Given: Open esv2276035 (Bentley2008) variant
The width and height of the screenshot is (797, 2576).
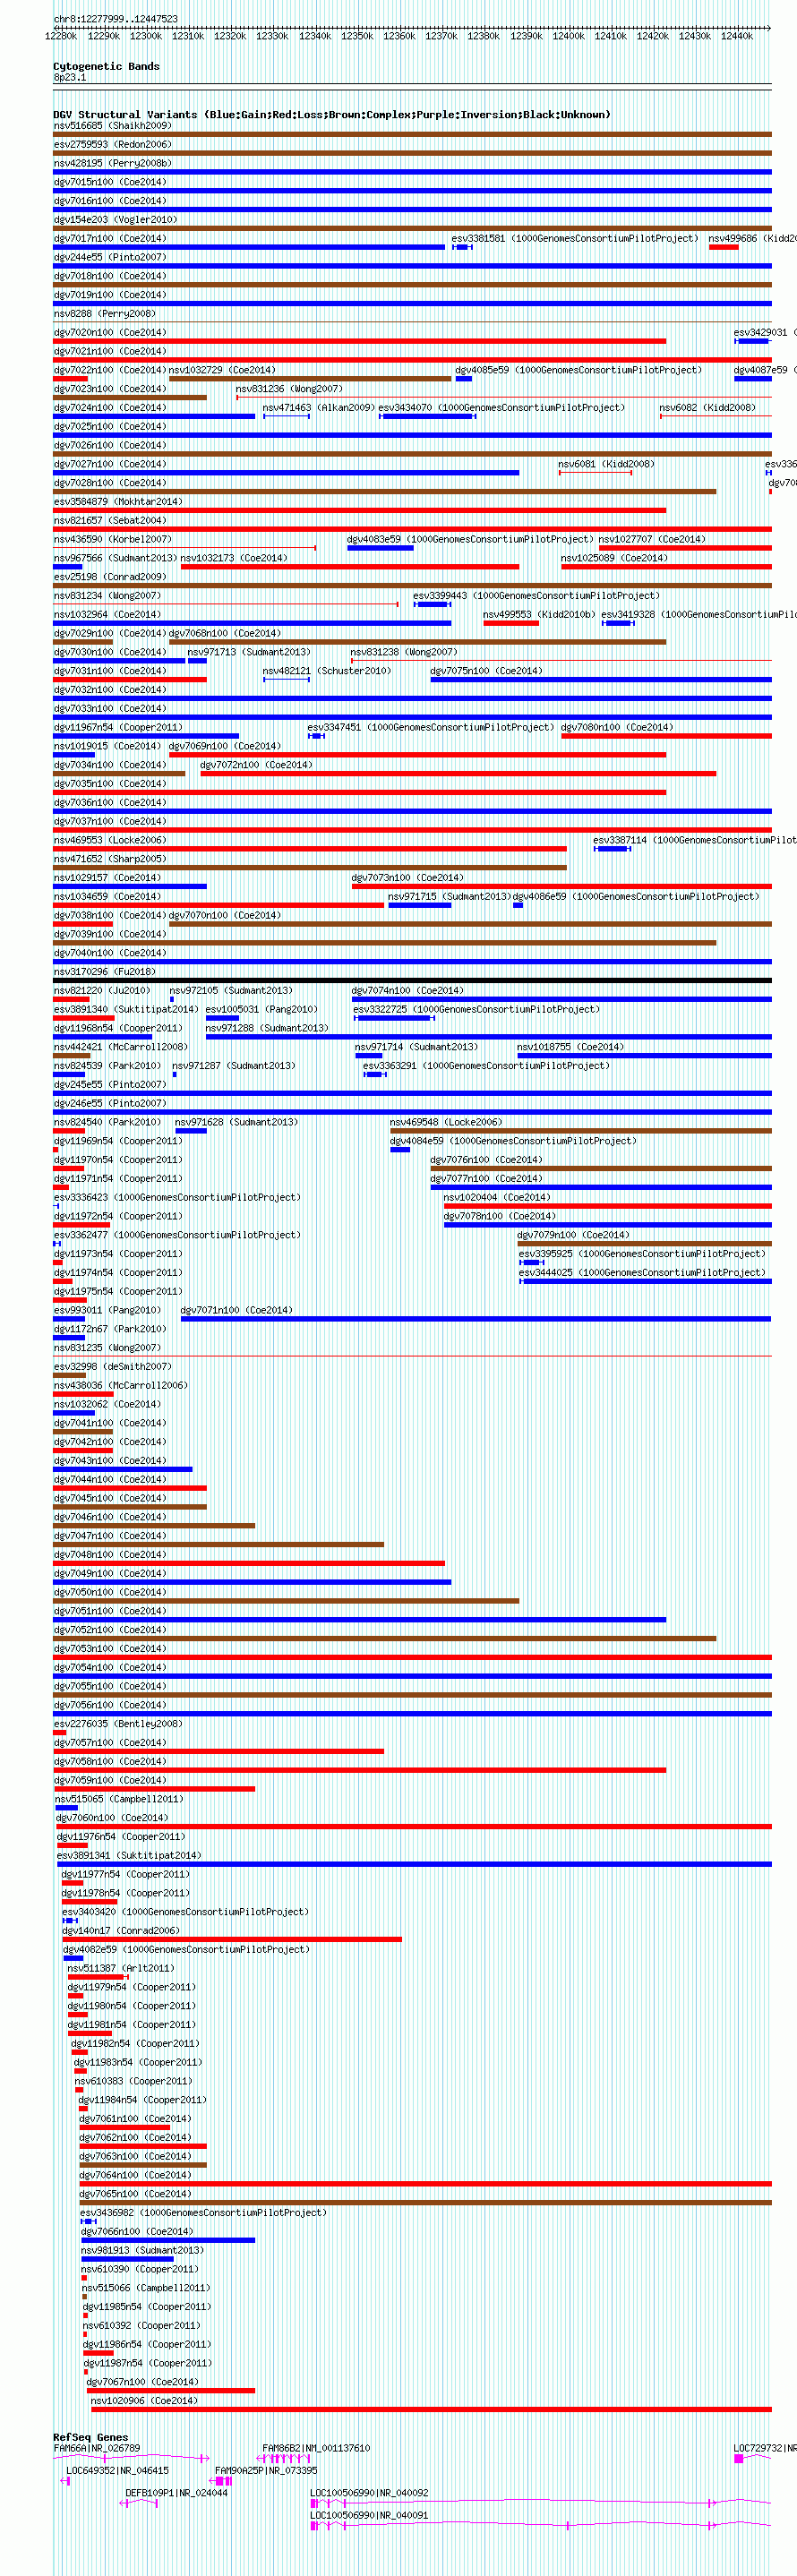Looking at the screenshot, I should click(x=118, y=1724).
